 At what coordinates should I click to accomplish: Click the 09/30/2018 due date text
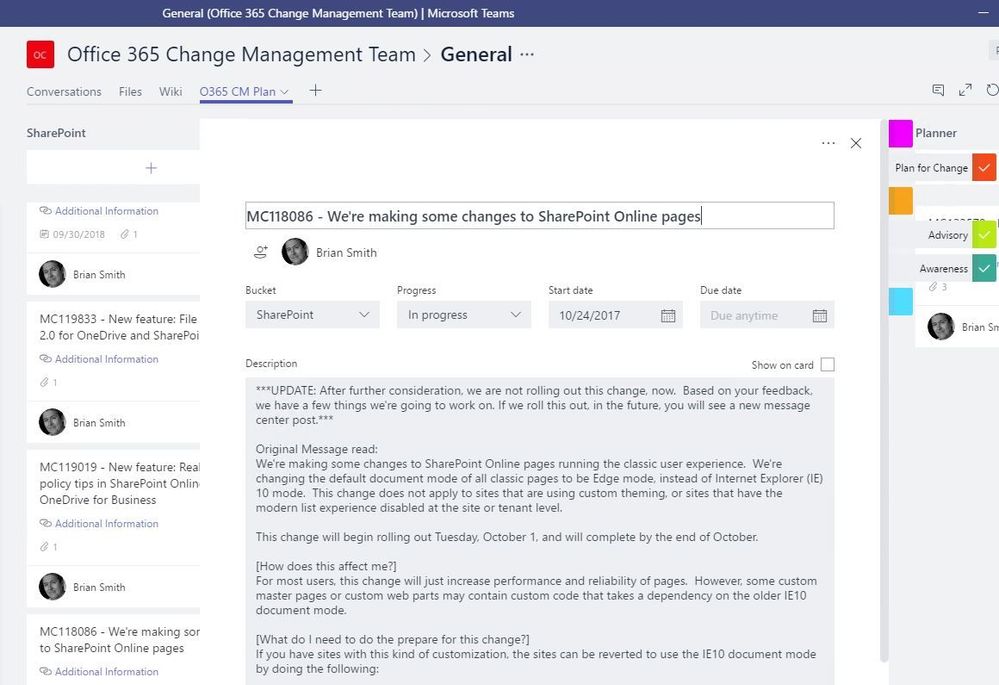coord(79,234)
